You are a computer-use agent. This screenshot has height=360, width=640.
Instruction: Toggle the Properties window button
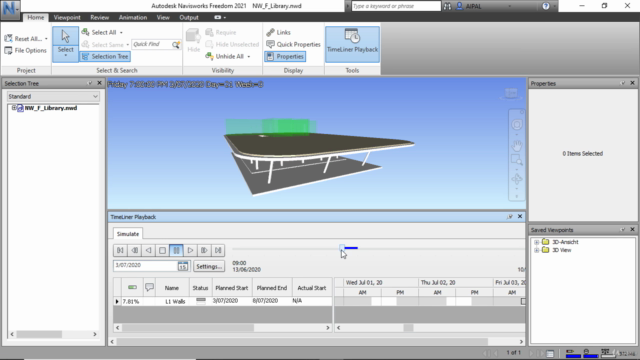[x=285, y=56]
